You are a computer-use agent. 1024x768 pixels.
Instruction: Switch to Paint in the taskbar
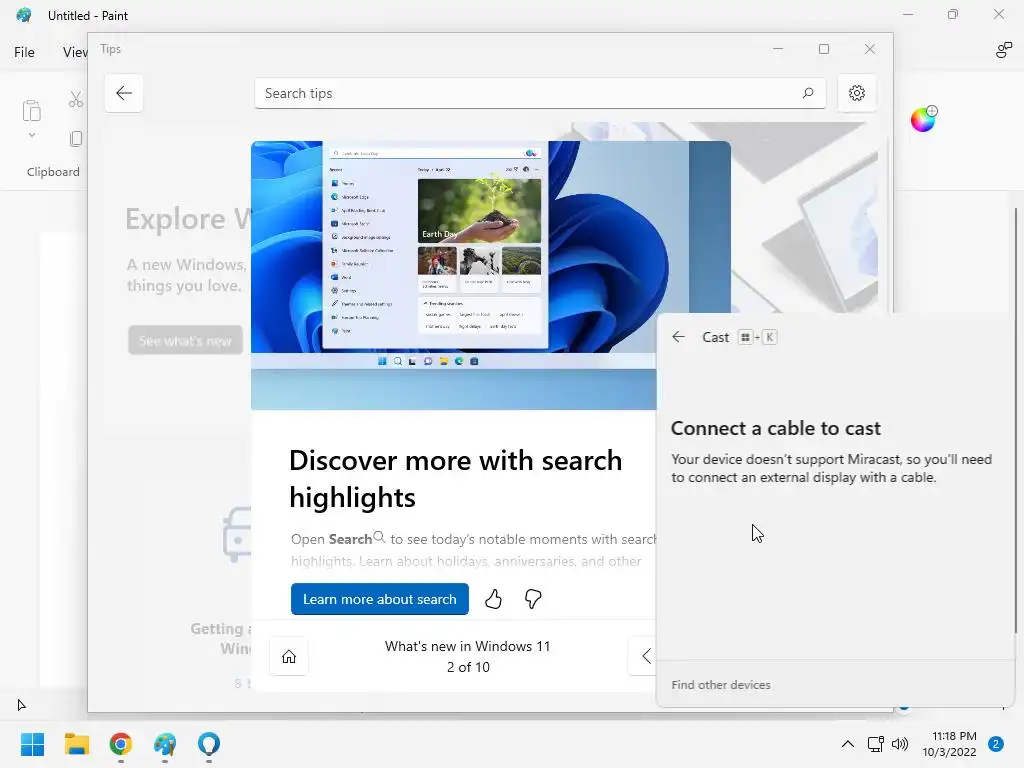[x=165, y=744]
